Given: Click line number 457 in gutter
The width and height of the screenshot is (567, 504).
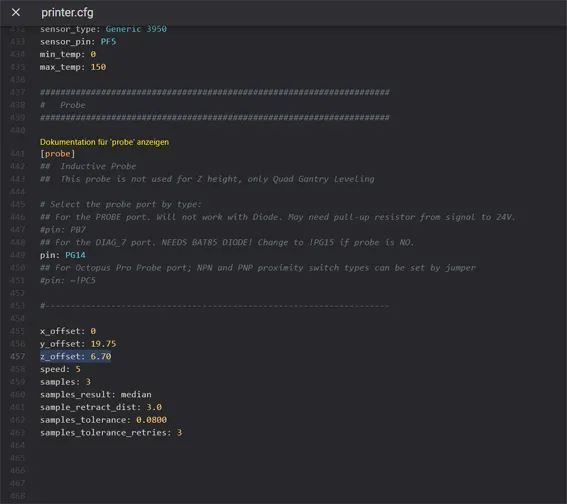Looking at the screenshot, I should pos(17,356).
